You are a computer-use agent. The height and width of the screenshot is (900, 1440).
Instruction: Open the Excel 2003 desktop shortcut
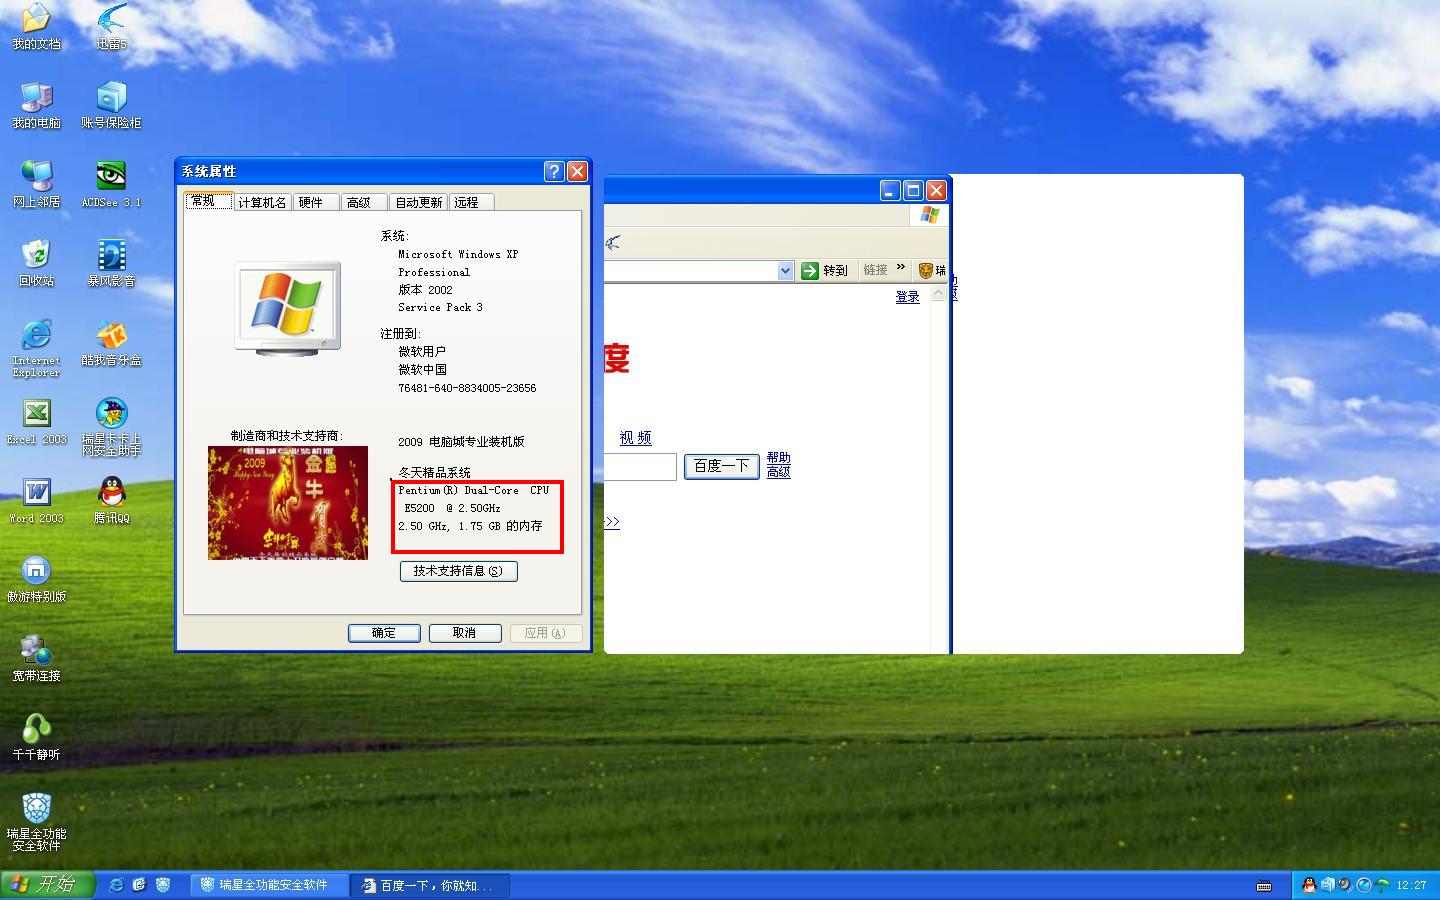tap(36, 421)
